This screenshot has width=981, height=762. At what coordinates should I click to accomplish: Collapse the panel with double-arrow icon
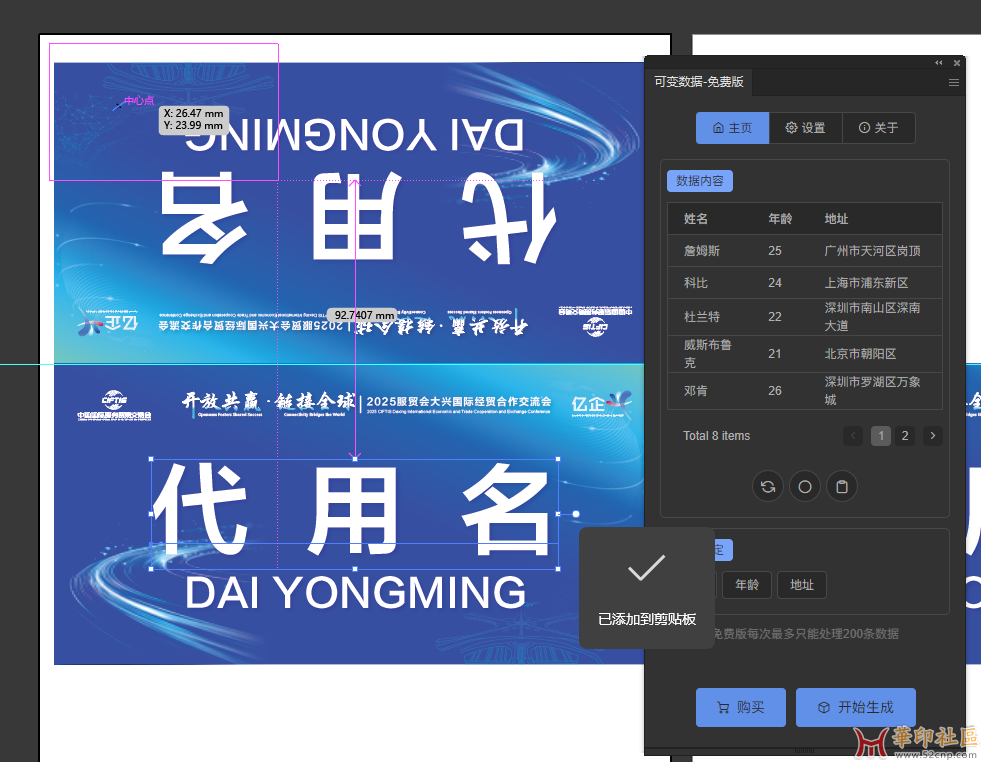click(939, 62)
